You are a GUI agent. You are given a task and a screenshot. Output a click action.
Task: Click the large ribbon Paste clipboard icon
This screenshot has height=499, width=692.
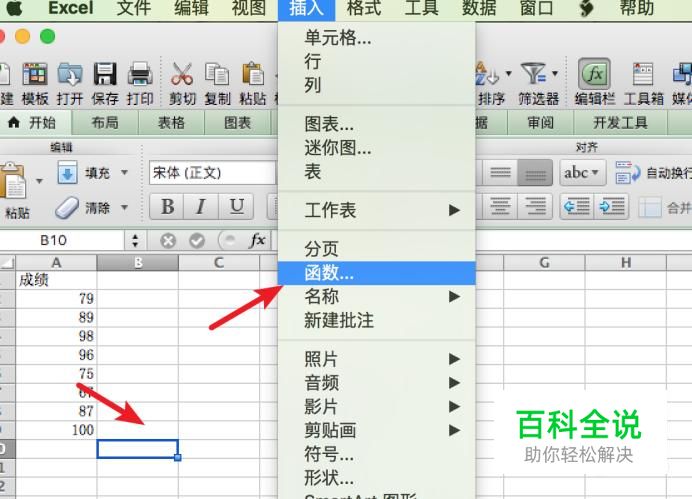tap(14, 180)
